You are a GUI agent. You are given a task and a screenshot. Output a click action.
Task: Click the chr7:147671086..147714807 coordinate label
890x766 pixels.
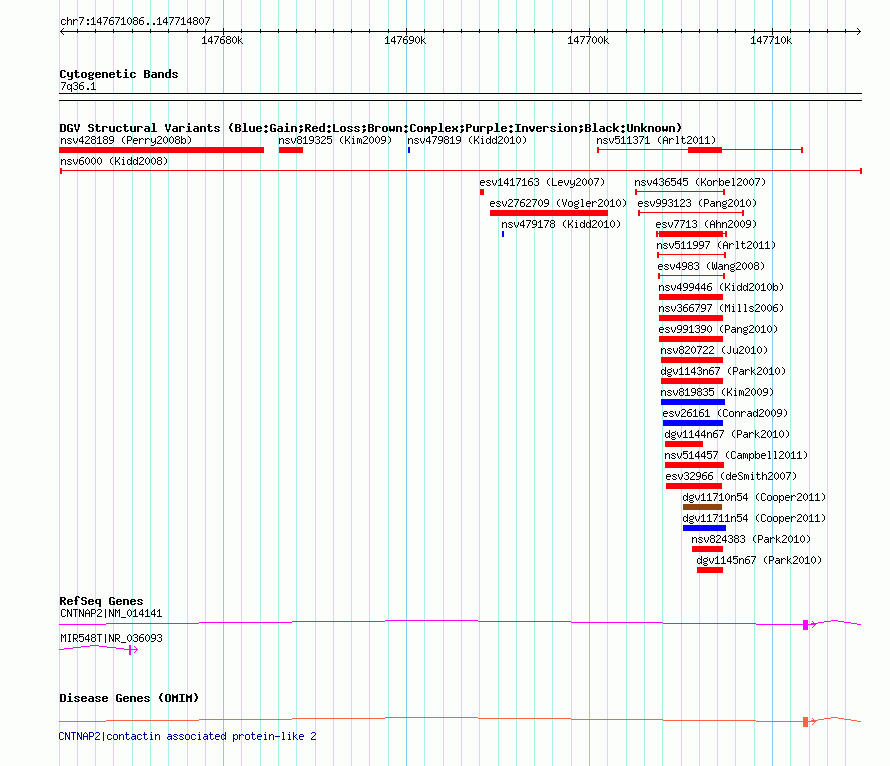coord(134,20)
